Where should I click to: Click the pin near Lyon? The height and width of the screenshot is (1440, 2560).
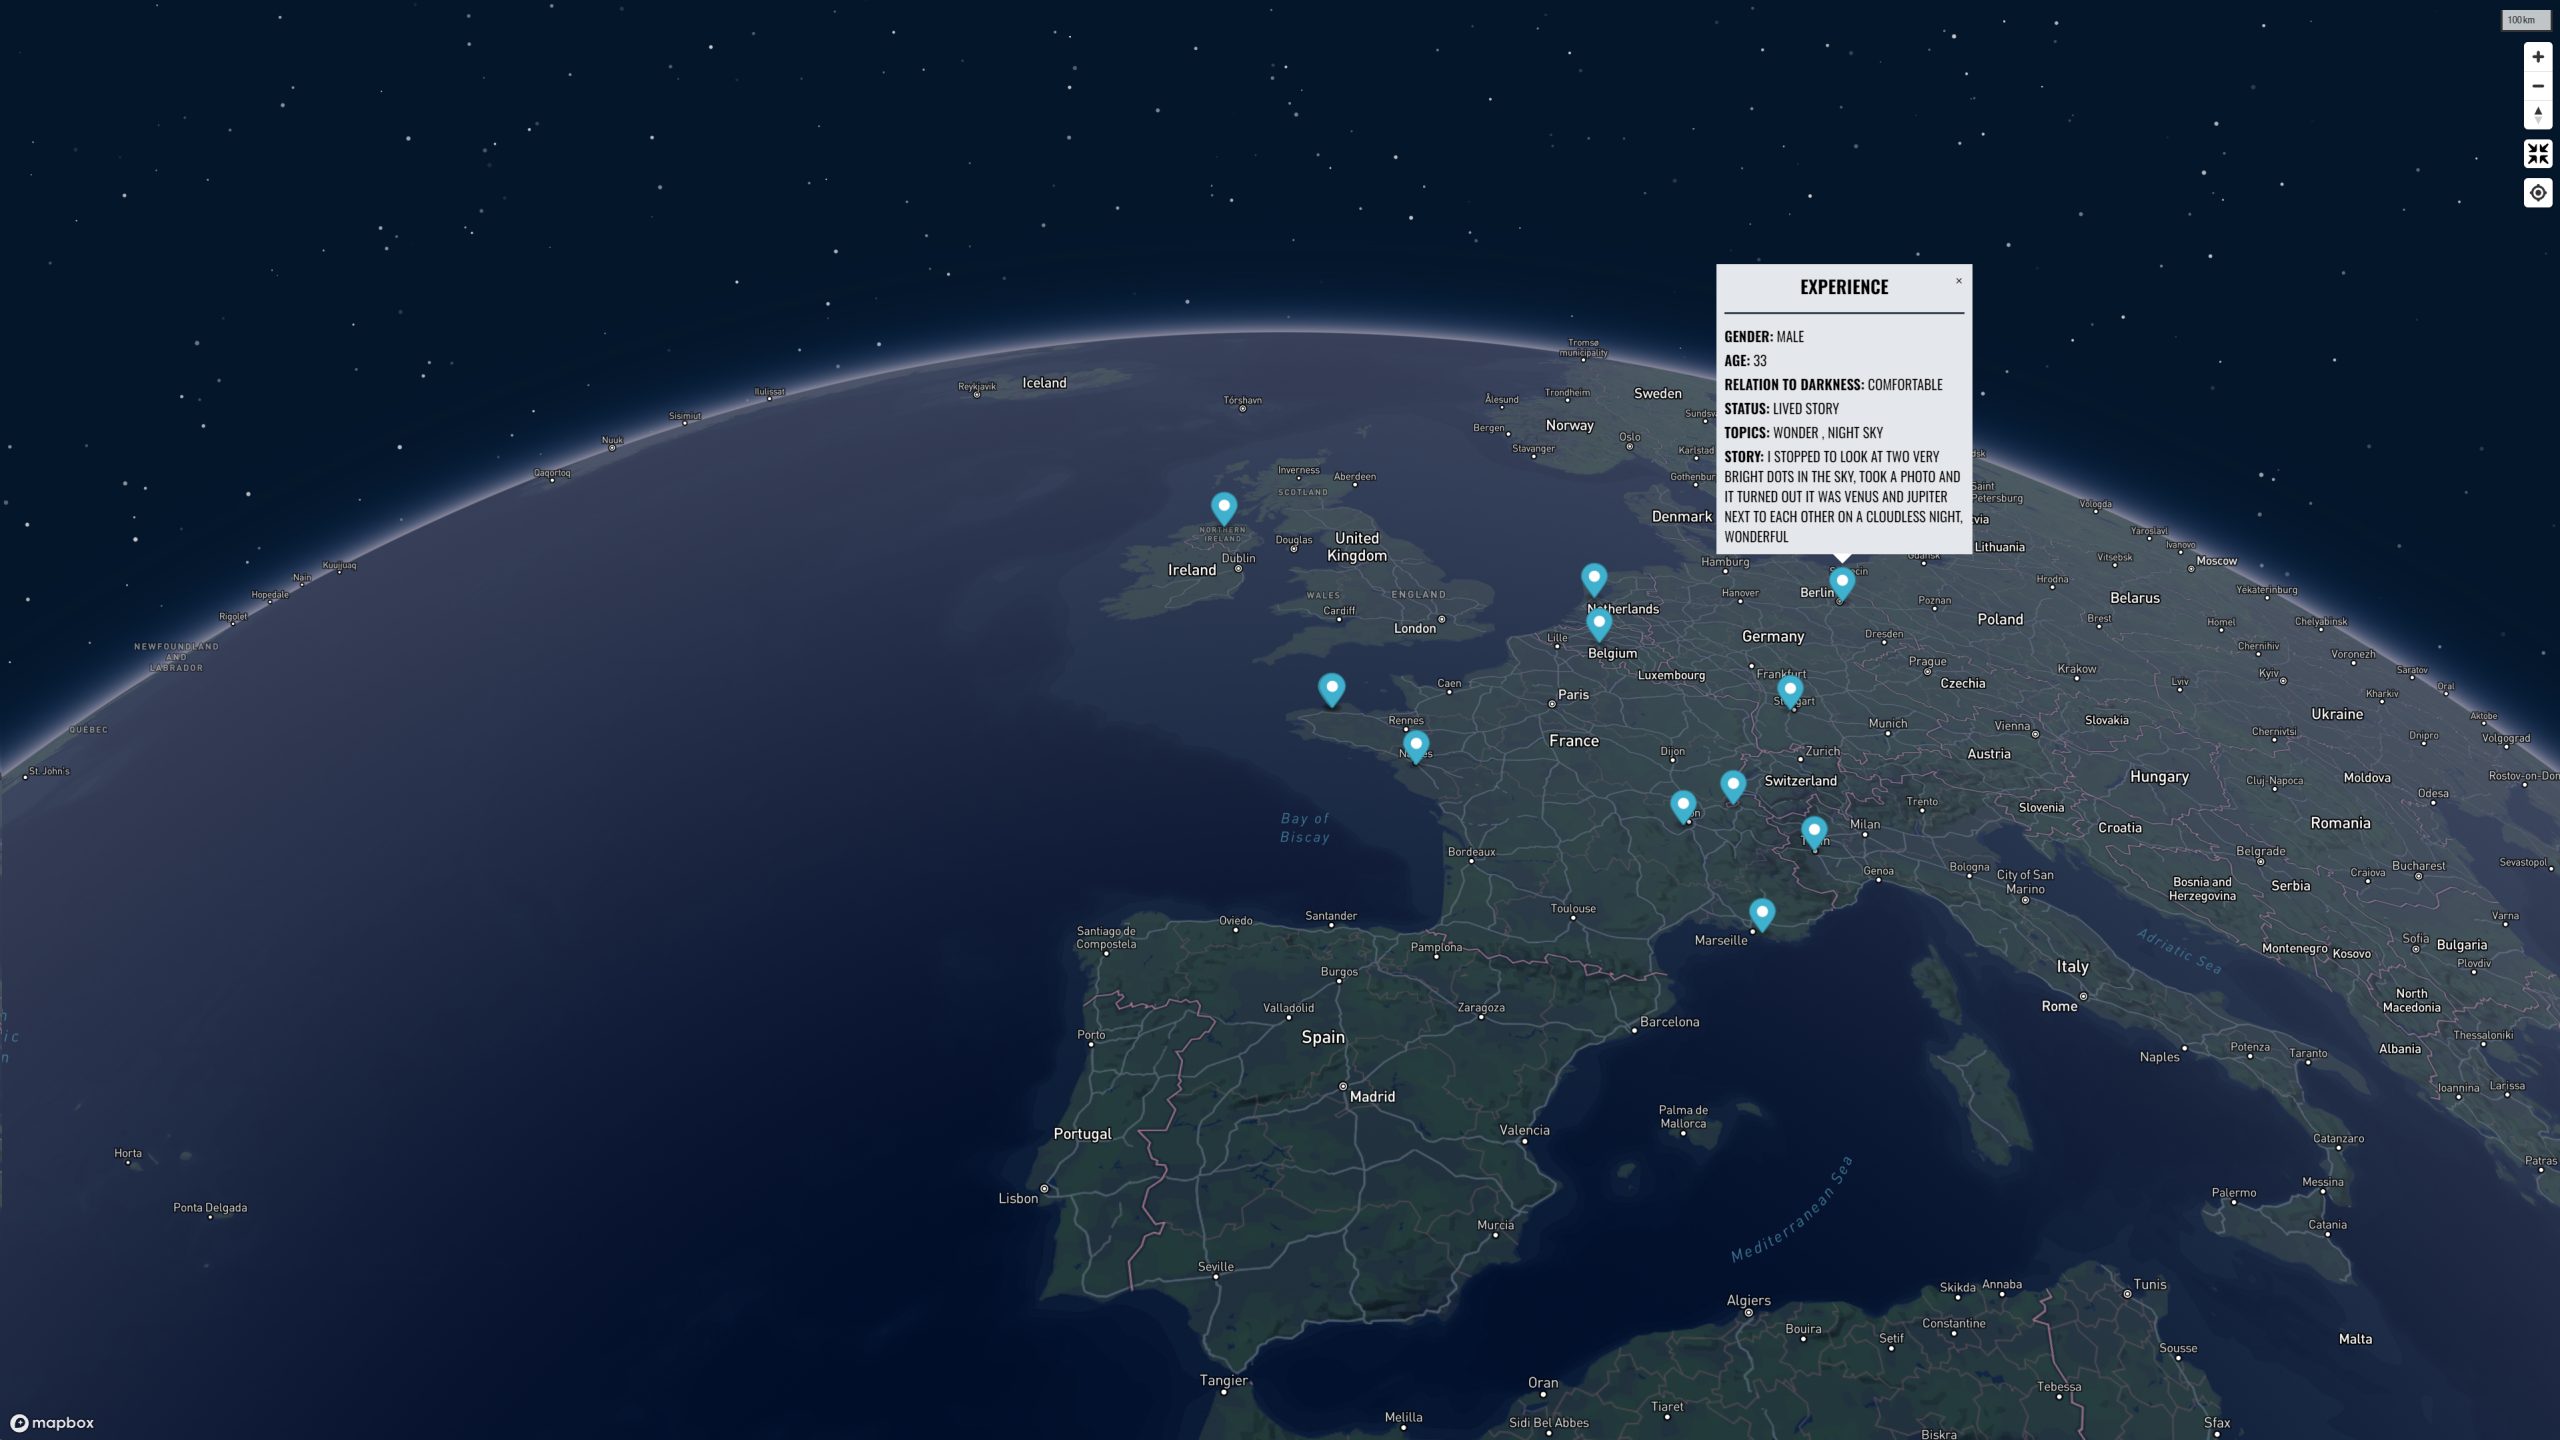pos(1682,805)
